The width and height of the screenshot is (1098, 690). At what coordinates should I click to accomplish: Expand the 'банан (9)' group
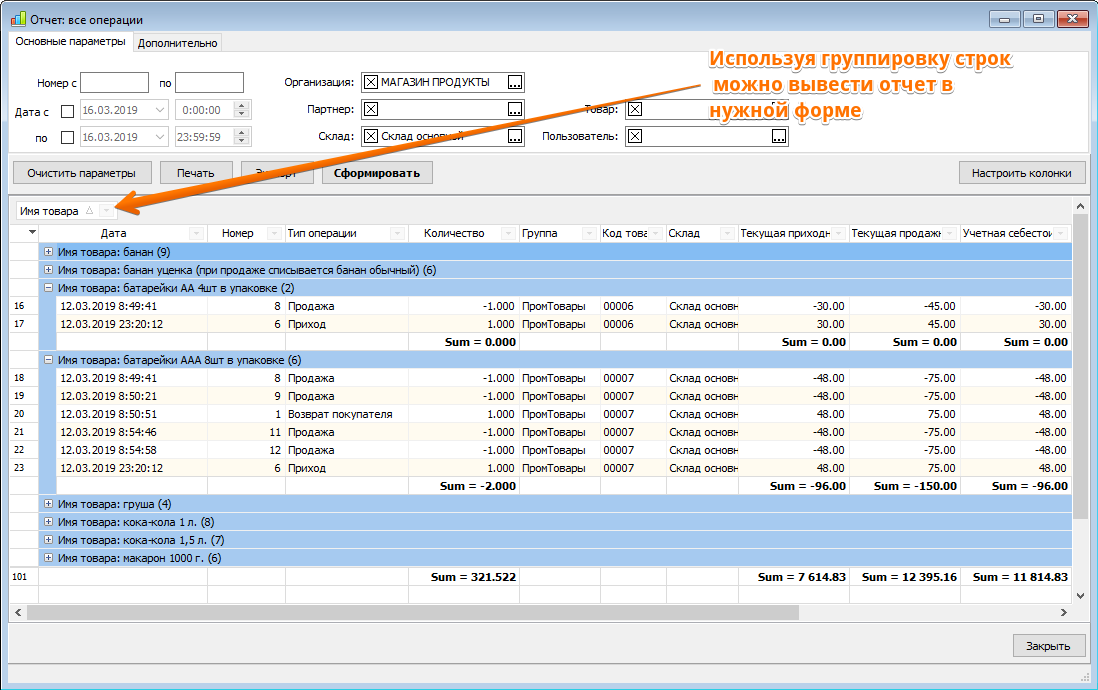pyautogui.click(x=48, y=251)
